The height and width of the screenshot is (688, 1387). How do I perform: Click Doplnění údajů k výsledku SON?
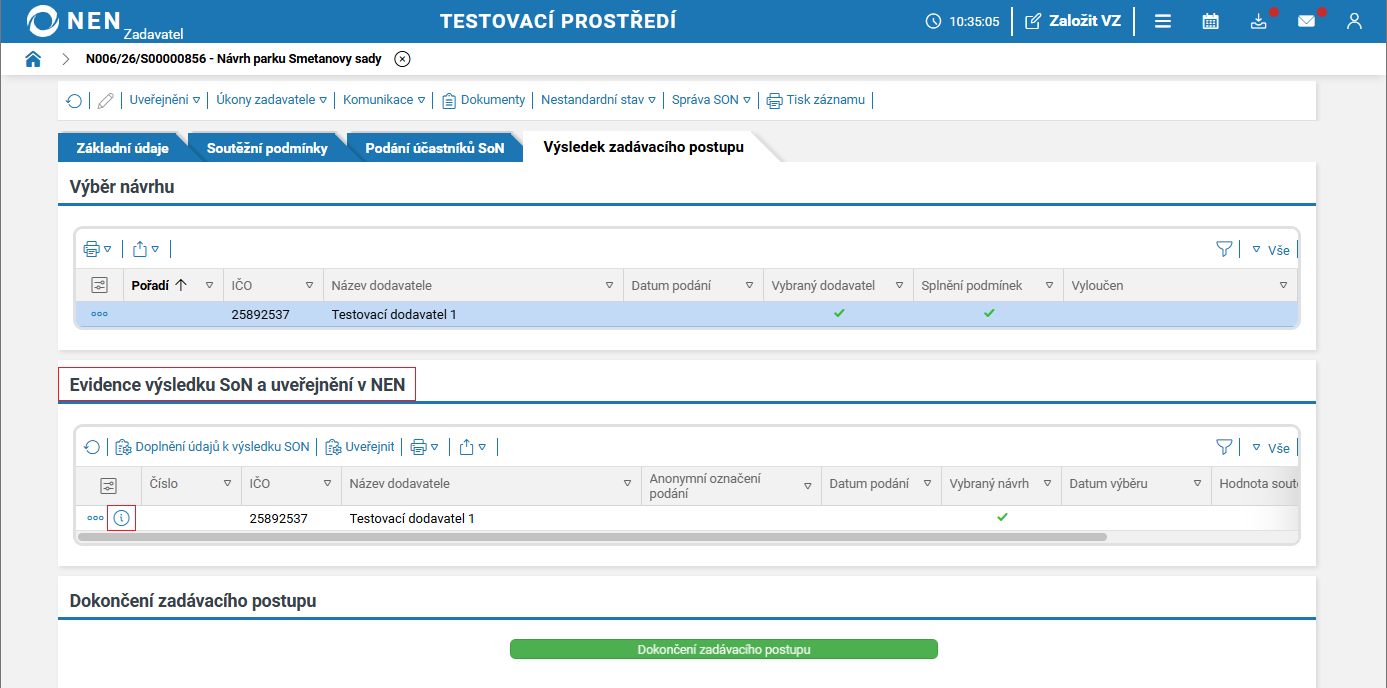213,447
